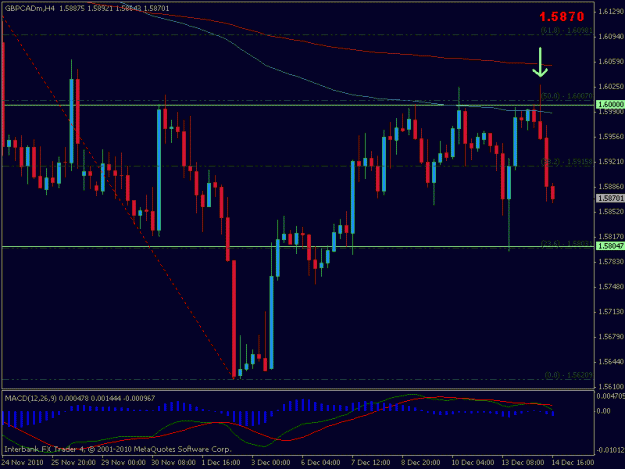This screenshot has width=625, height=469.
Task: Click the 1.57130 price scale value
Action: click(611, 312)
